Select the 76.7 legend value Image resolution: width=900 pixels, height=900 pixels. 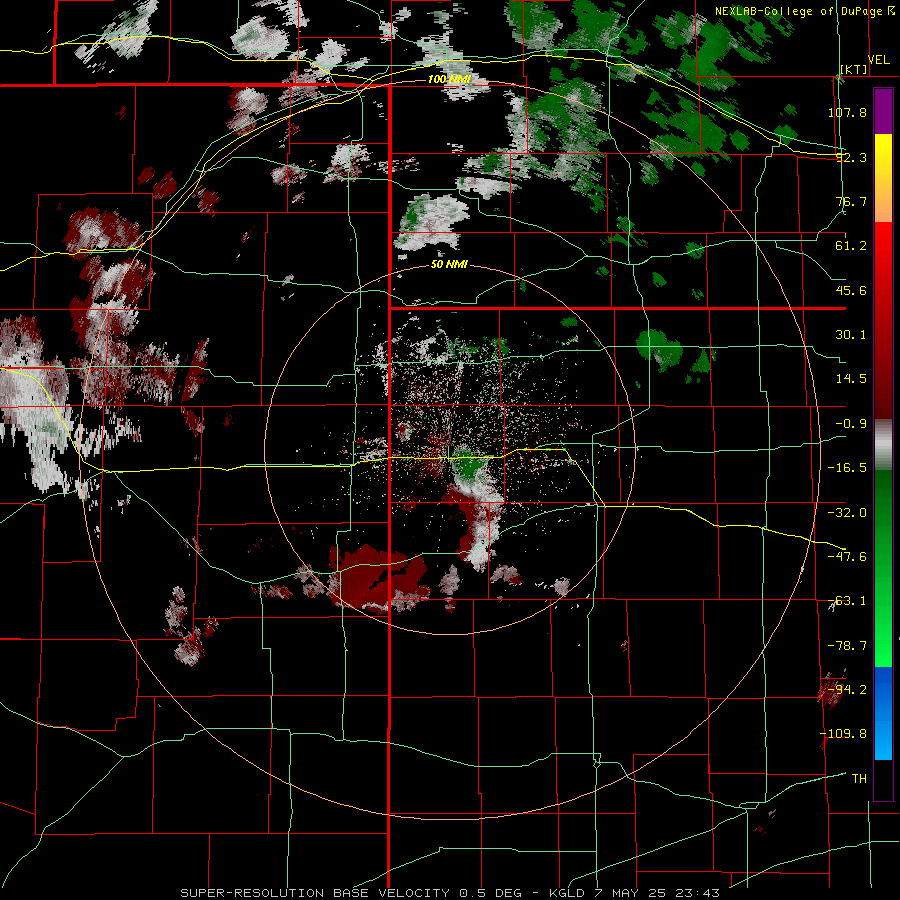click(851, 201)
